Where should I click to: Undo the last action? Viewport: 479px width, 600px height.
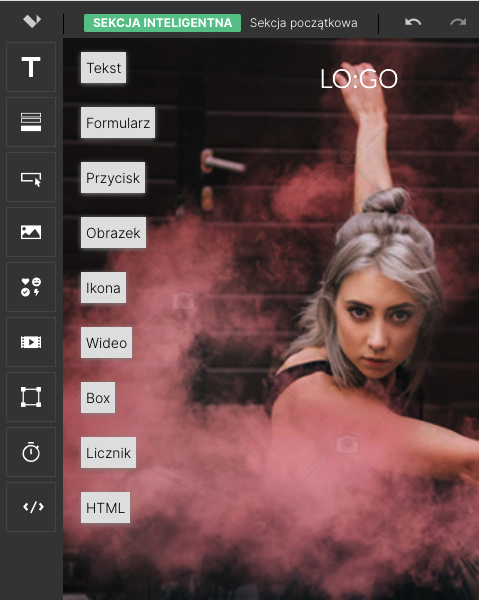tap(413, 22)
